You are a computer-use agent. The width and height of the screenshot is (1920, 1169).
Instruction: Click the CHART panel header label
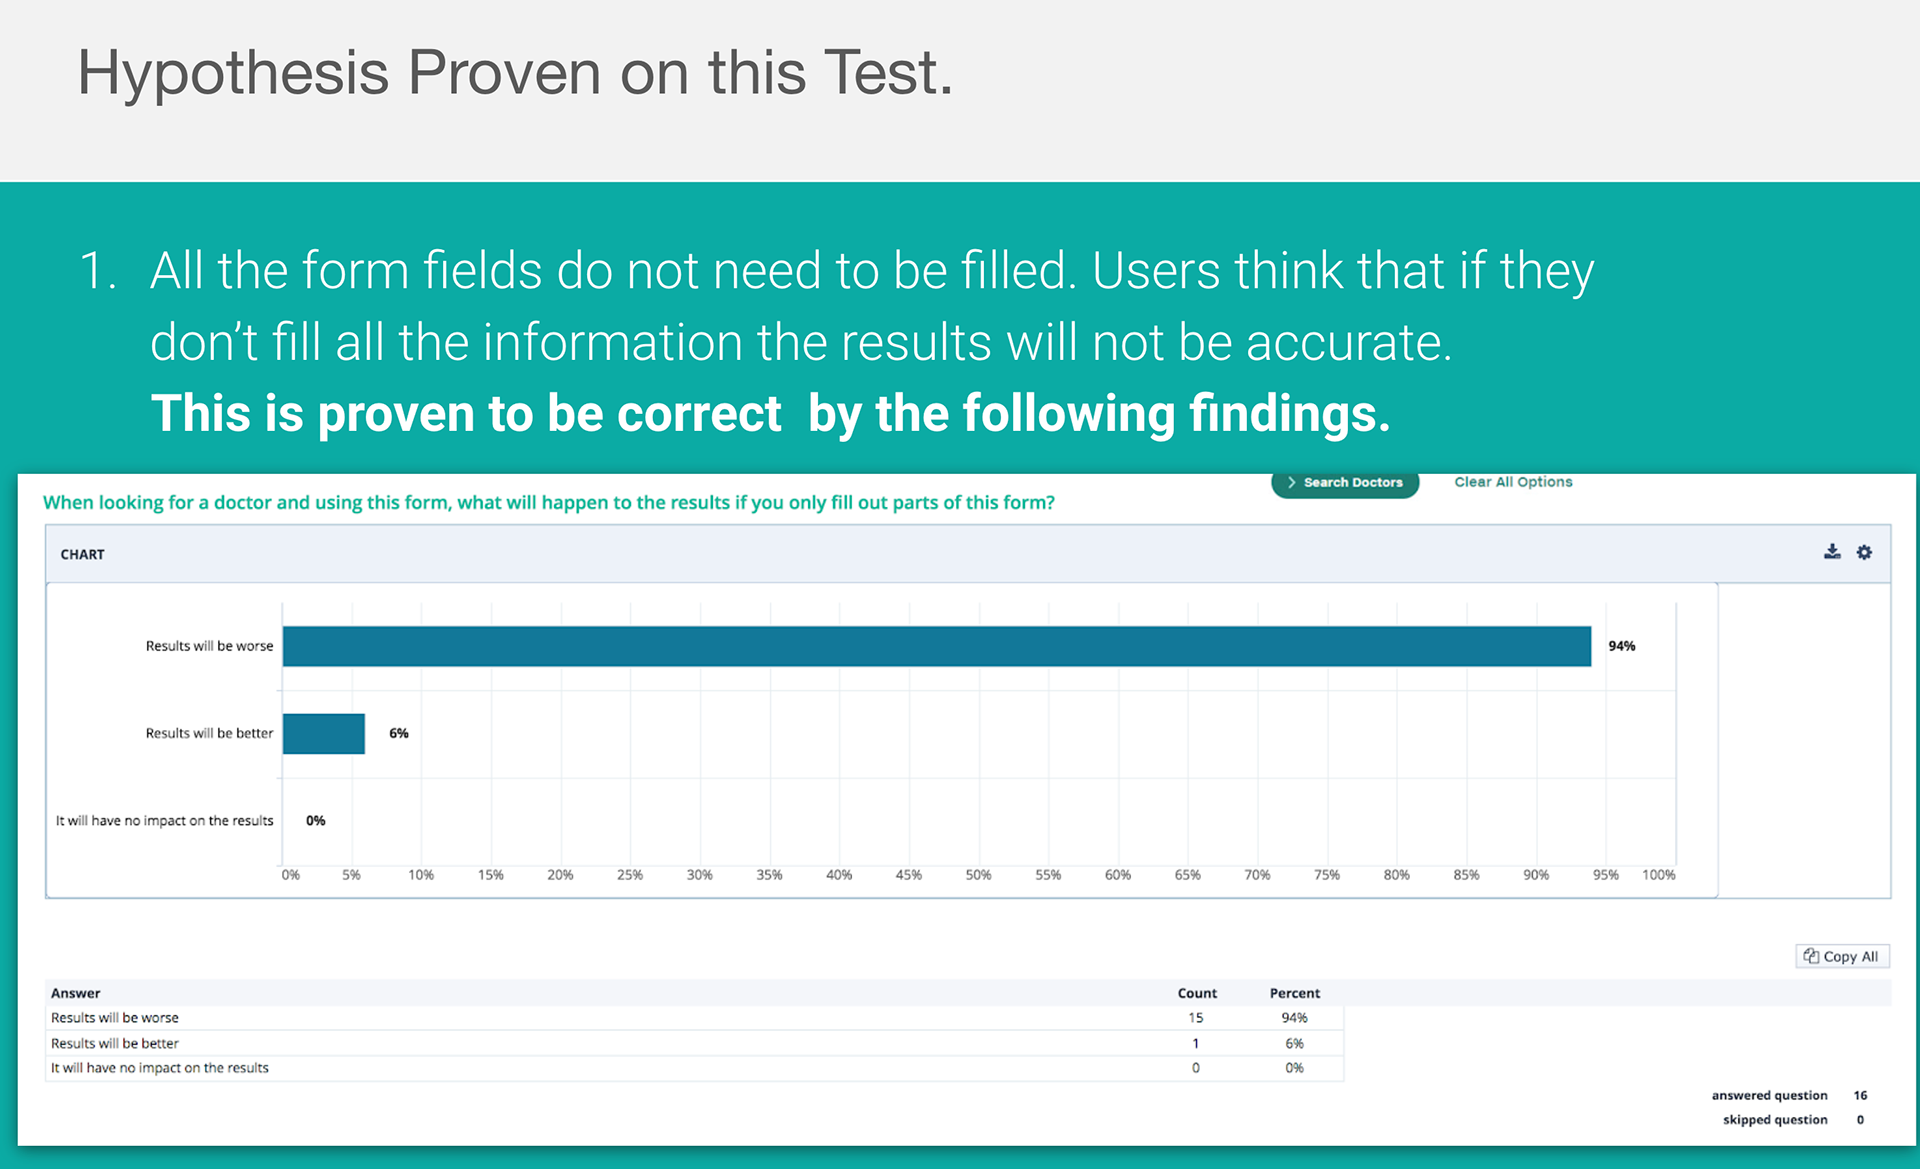(x=82, y=554)
